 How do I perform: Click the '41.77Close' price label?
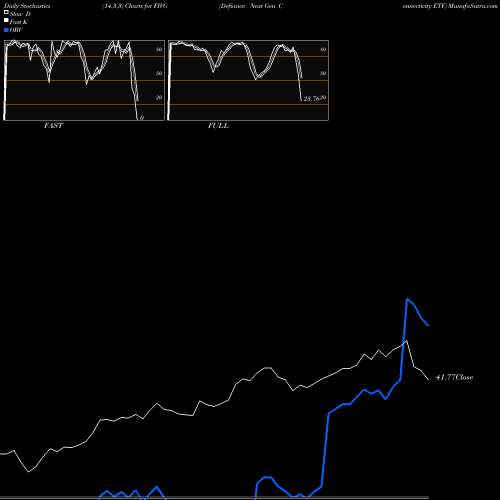(x=454, y=377)
